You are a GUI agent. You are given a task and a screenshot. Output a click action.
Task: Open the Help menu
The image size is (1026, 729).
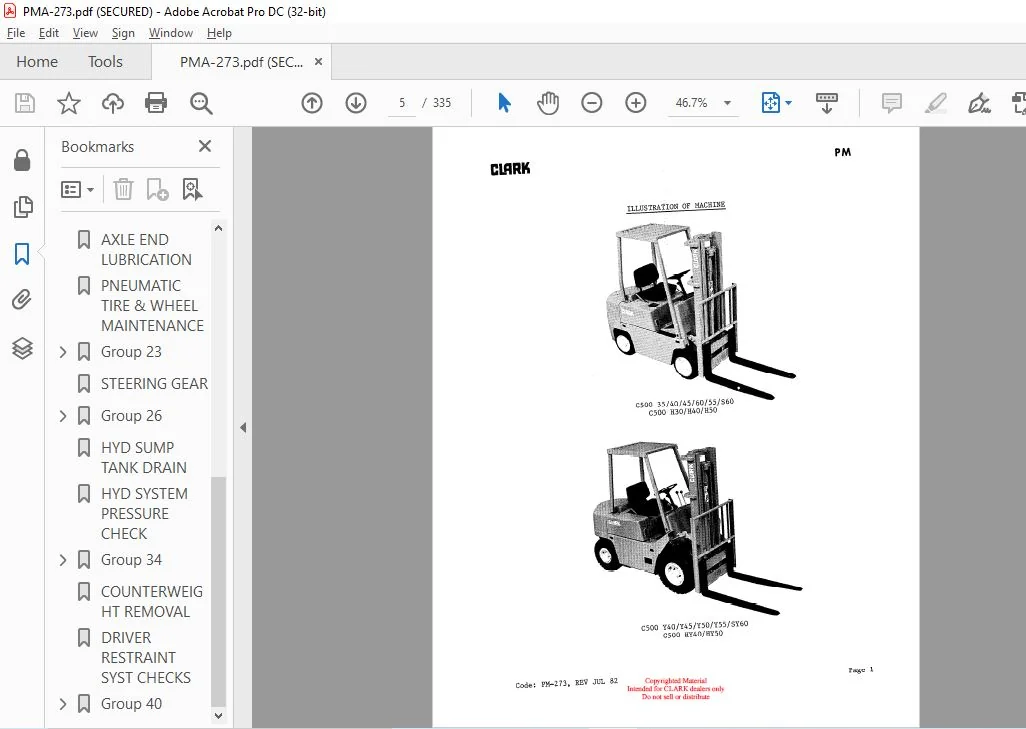[x=219, y=33]
